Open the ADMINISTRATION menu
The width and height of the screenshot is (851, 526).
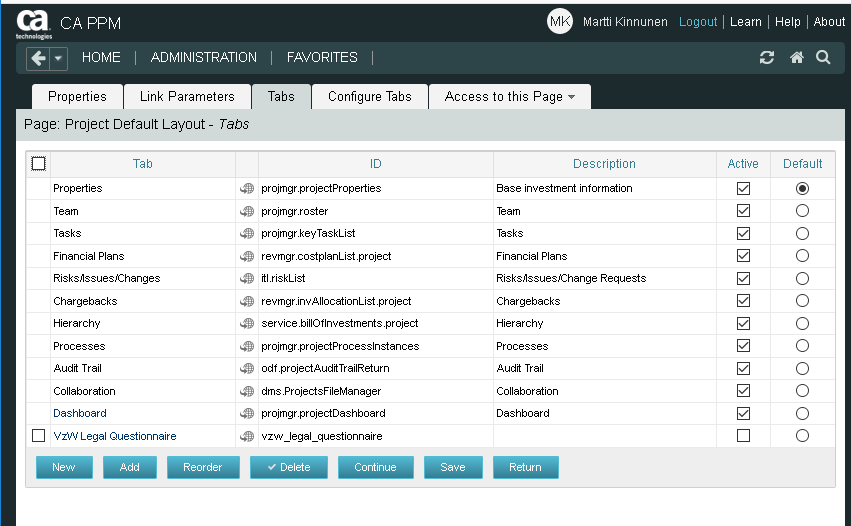(203, 58)
